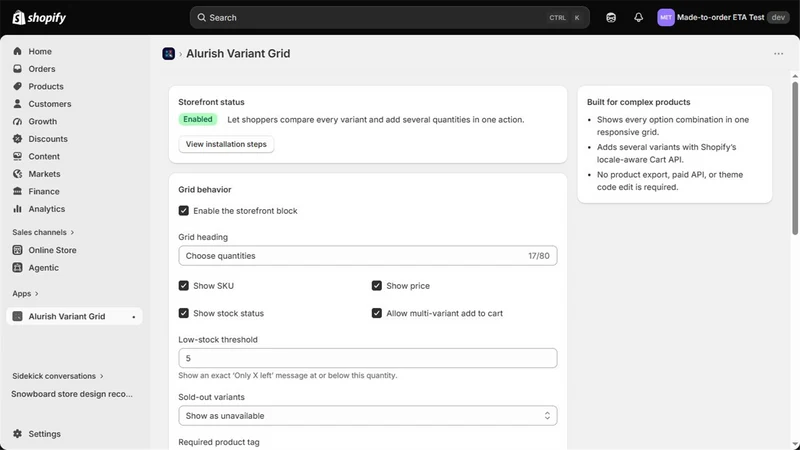Screen dimensions: 800x450
Task: Click the Discounts badge icon
Action: coord(17,139)
